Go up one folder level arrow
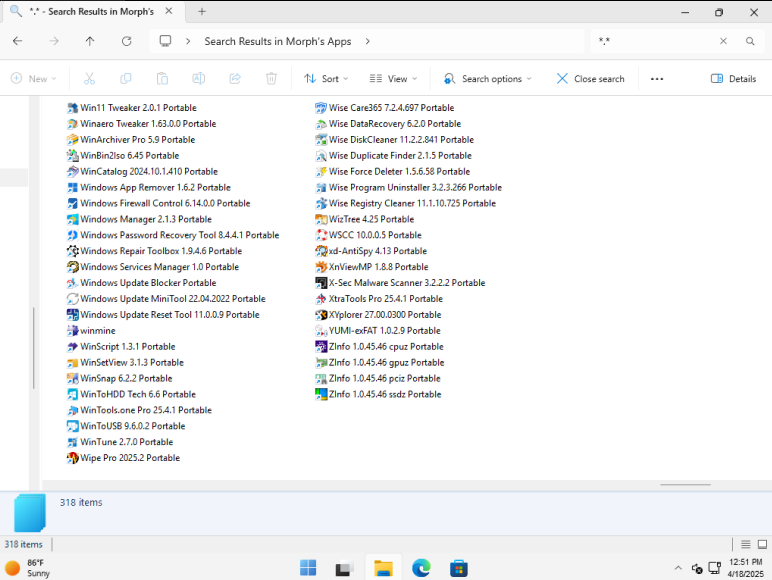 coord(90,41)
